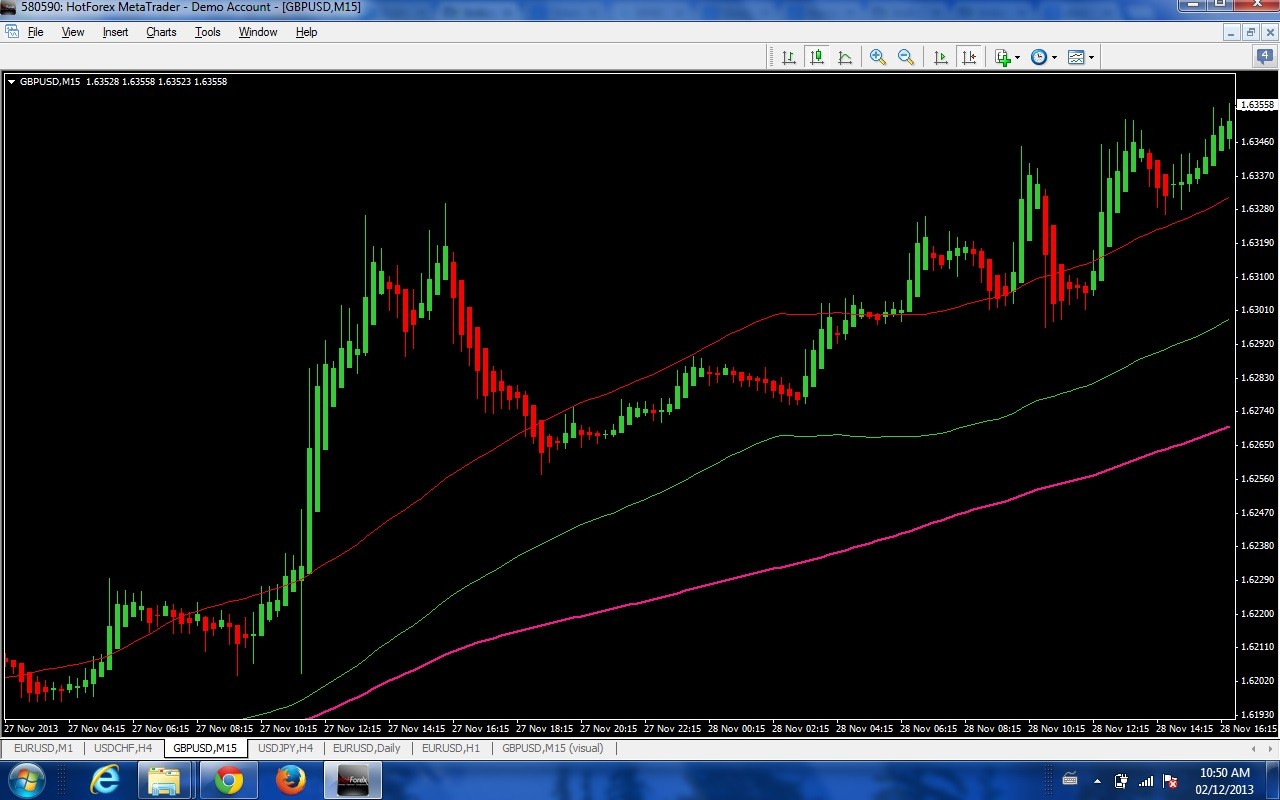Image resolution: width=1280 pixels, height=800 pixels.
Task: Open the Tools menu
Action: (x=208, y=32)
